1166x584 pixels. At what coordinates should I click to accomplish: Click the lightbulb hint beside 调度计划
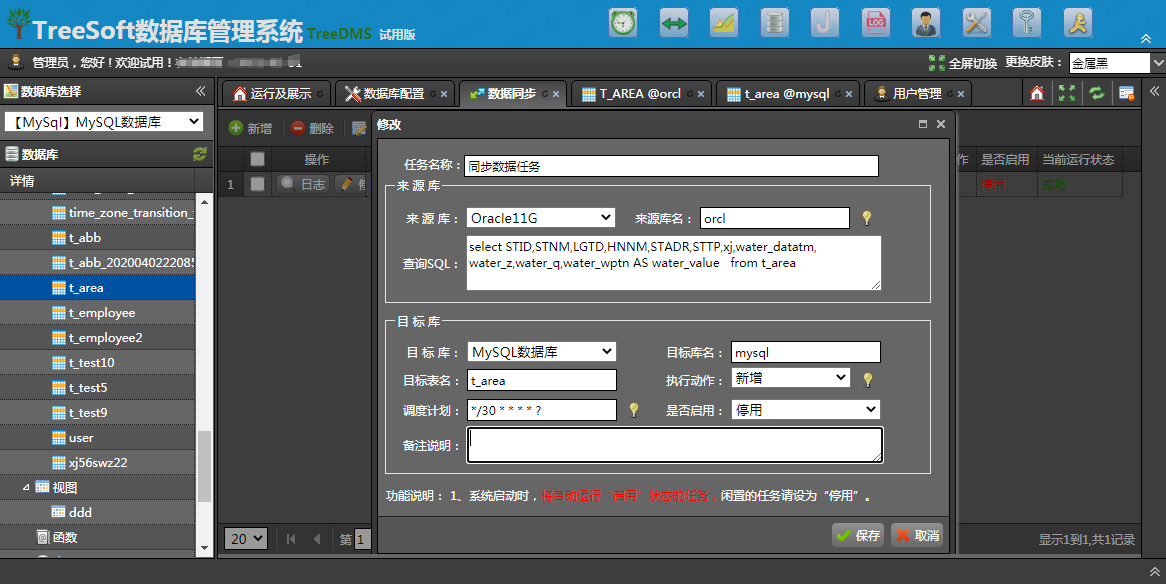click(x=634, y=410)
